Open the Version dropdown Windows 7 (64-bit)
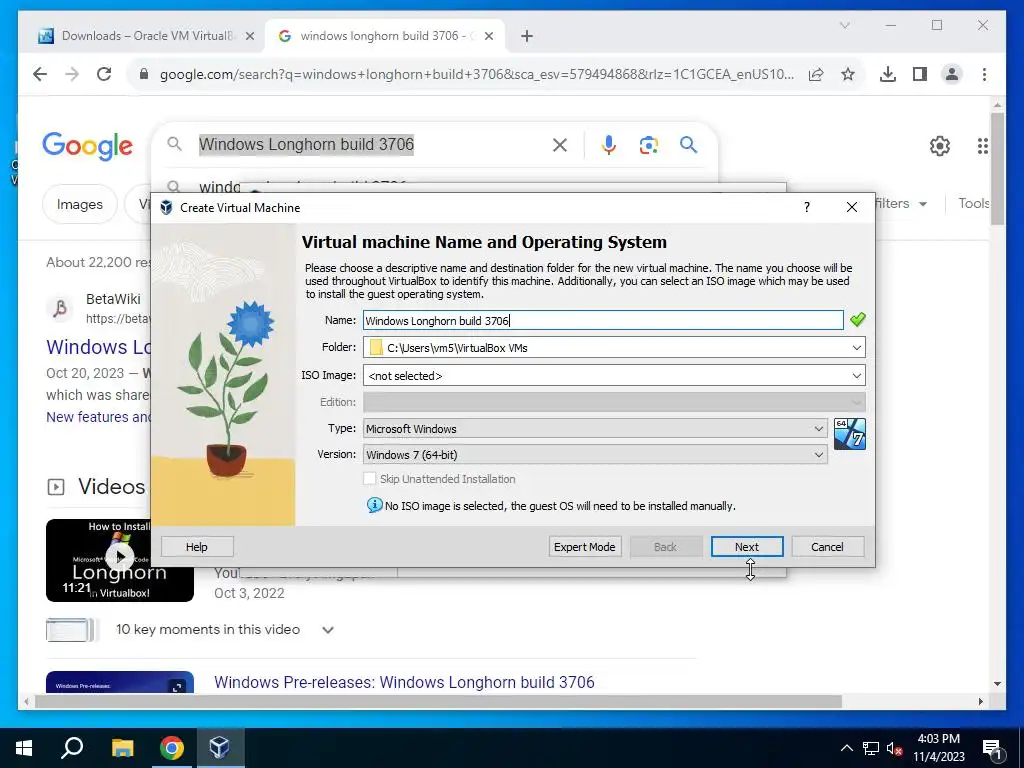Screen dimensions: 1024x768 coord(595,455)
